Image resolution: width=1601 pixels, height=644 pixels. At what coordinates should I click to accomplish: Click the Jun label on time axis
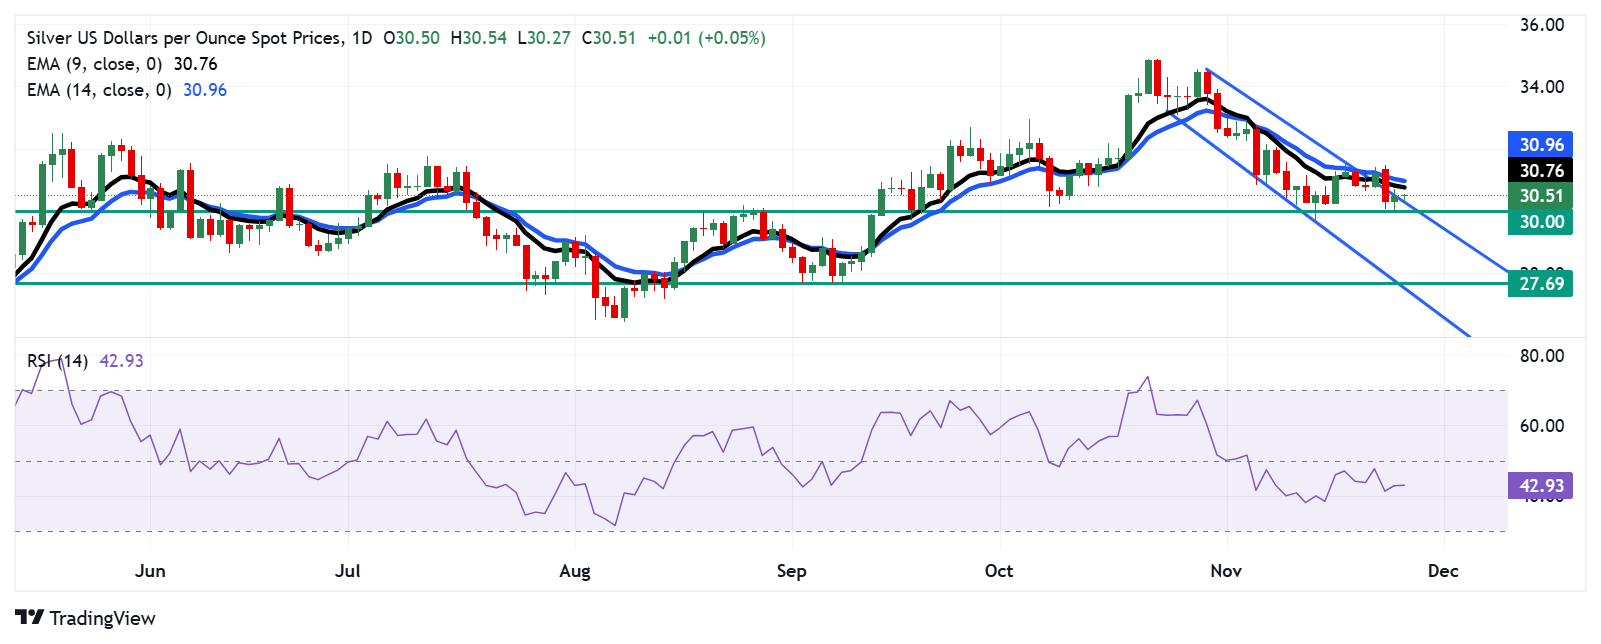pyautogui.click(x=150, y=571)
